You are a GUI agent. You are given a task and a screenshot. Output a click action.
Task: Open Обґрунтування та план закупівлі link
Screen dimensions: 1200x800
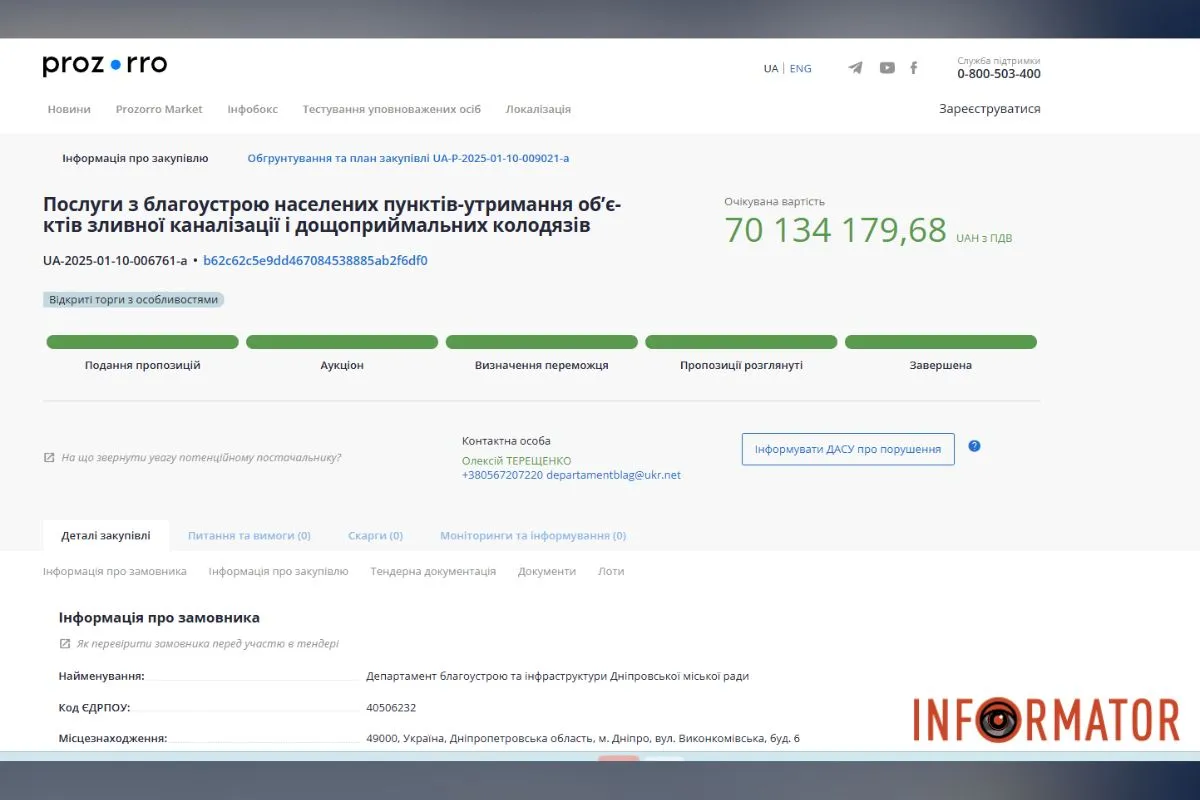pos(408,158)
